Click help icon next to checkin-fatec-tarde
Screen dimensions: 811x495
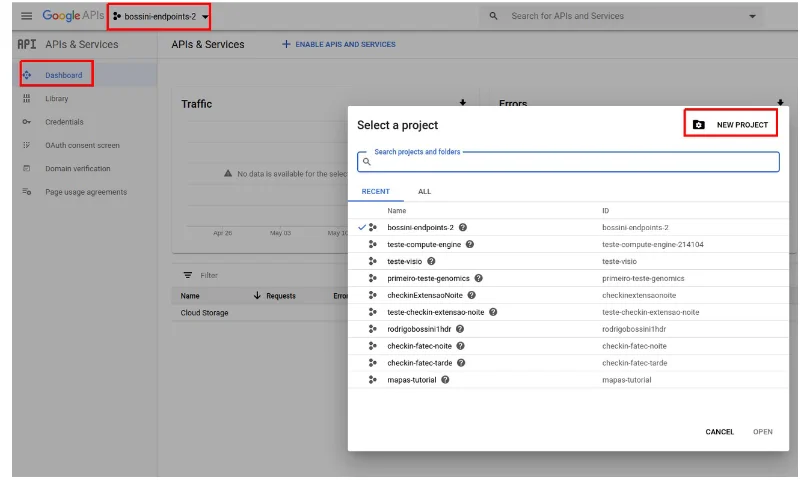click(x=461, y=363)
